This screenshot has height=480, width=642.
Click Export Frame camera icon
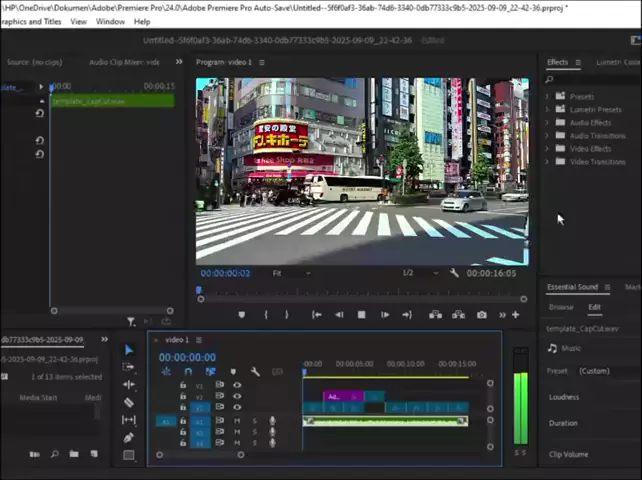click(481, 315)
